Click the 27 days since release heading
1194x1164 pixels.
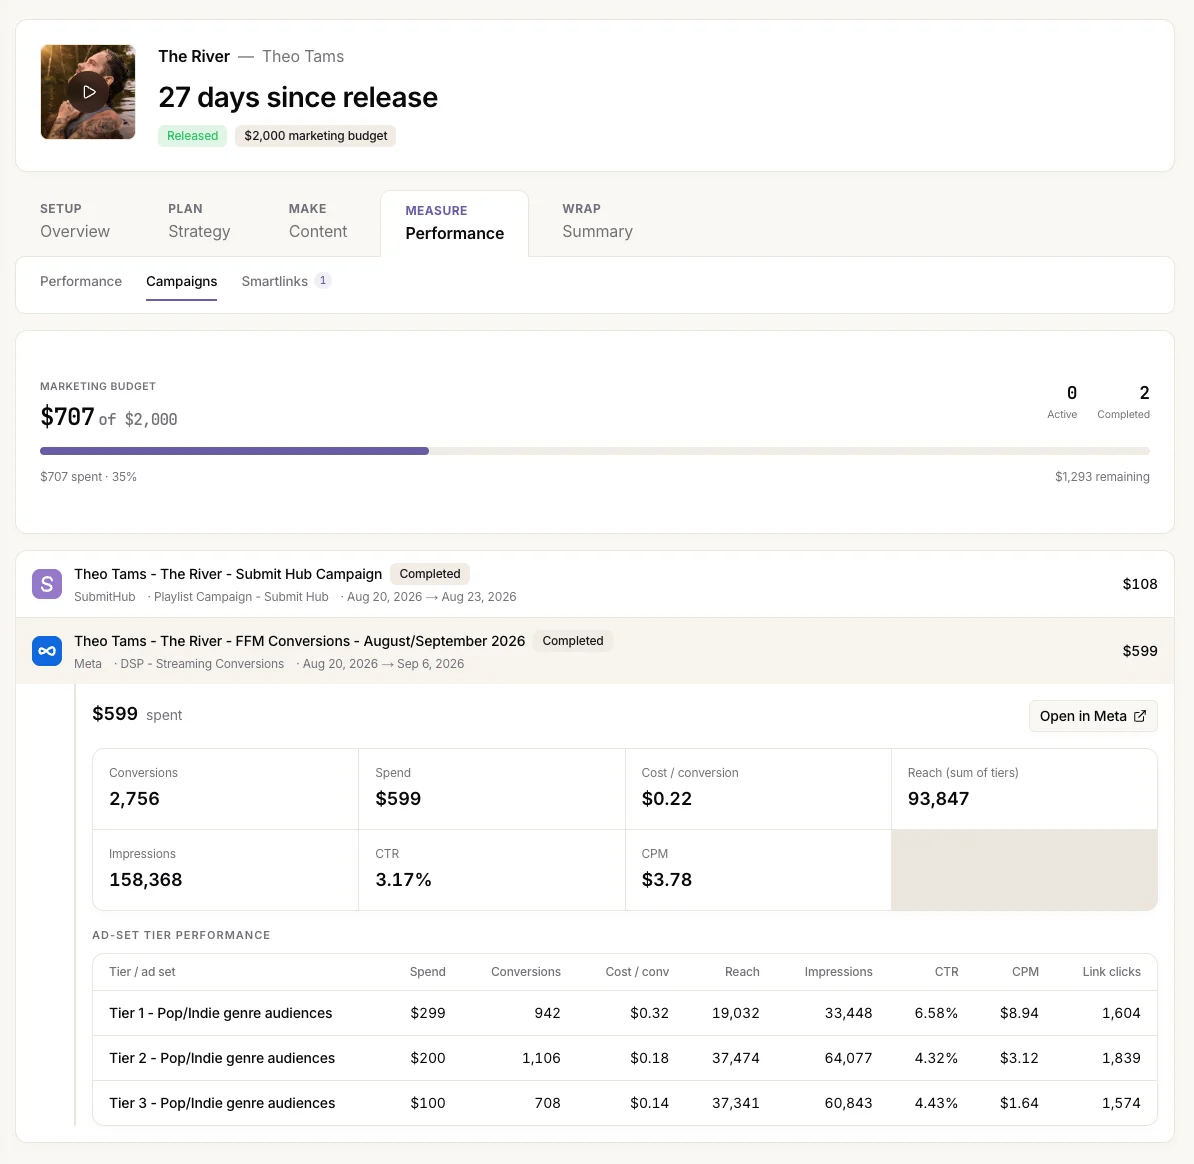[298, 97]
